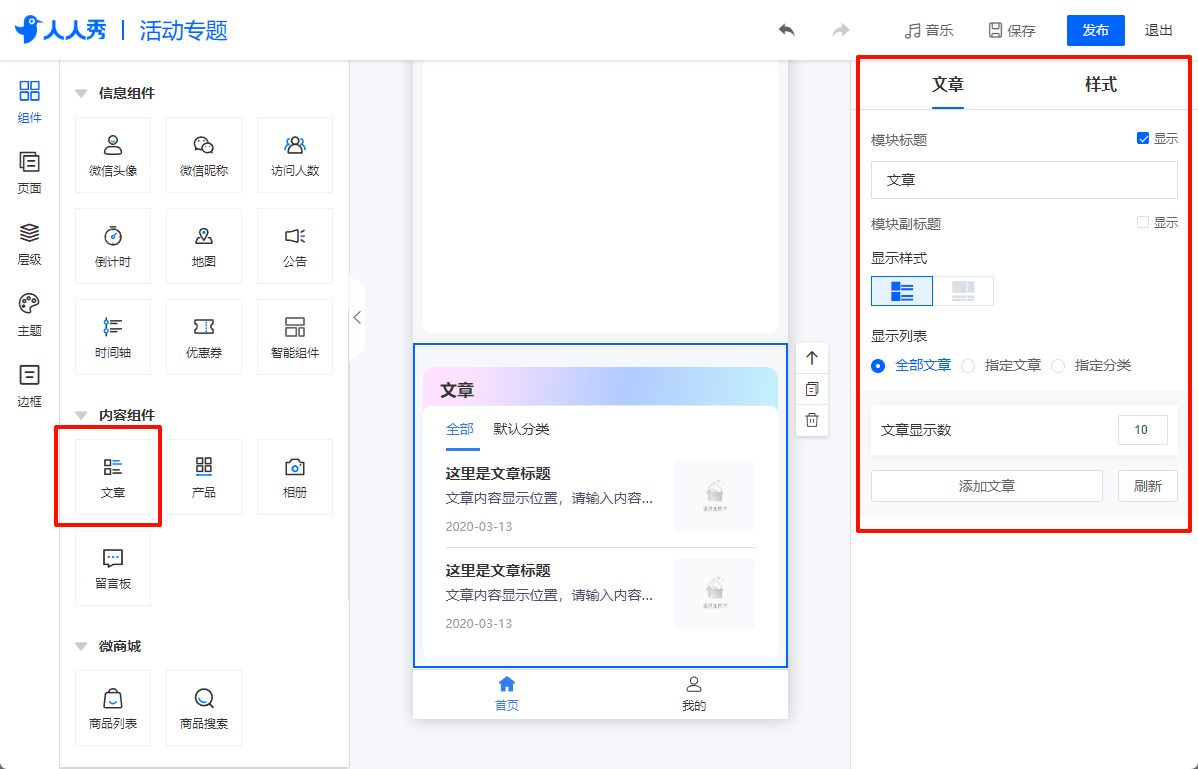Insert the 时间轴 timeline component
Screen dimensions: 1198x769
click(x=113, y=337)
